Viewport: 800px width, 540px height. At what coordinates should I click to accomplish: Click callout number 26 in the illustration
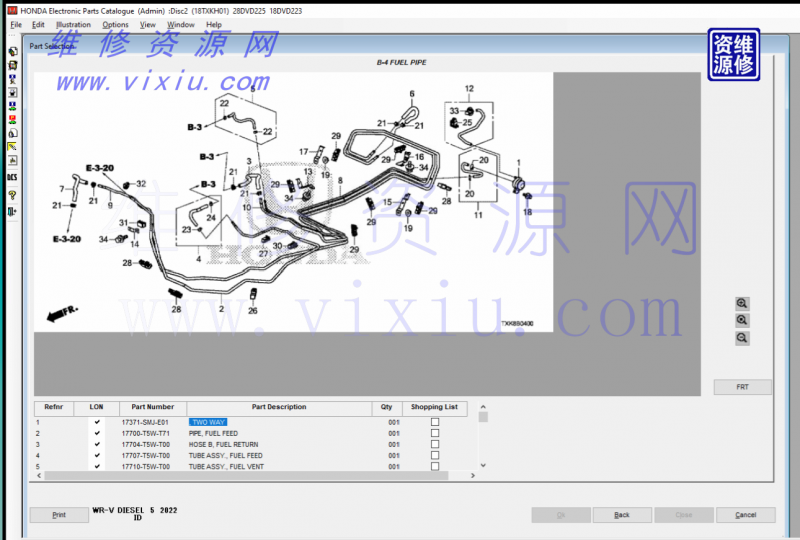coord(253,310)
